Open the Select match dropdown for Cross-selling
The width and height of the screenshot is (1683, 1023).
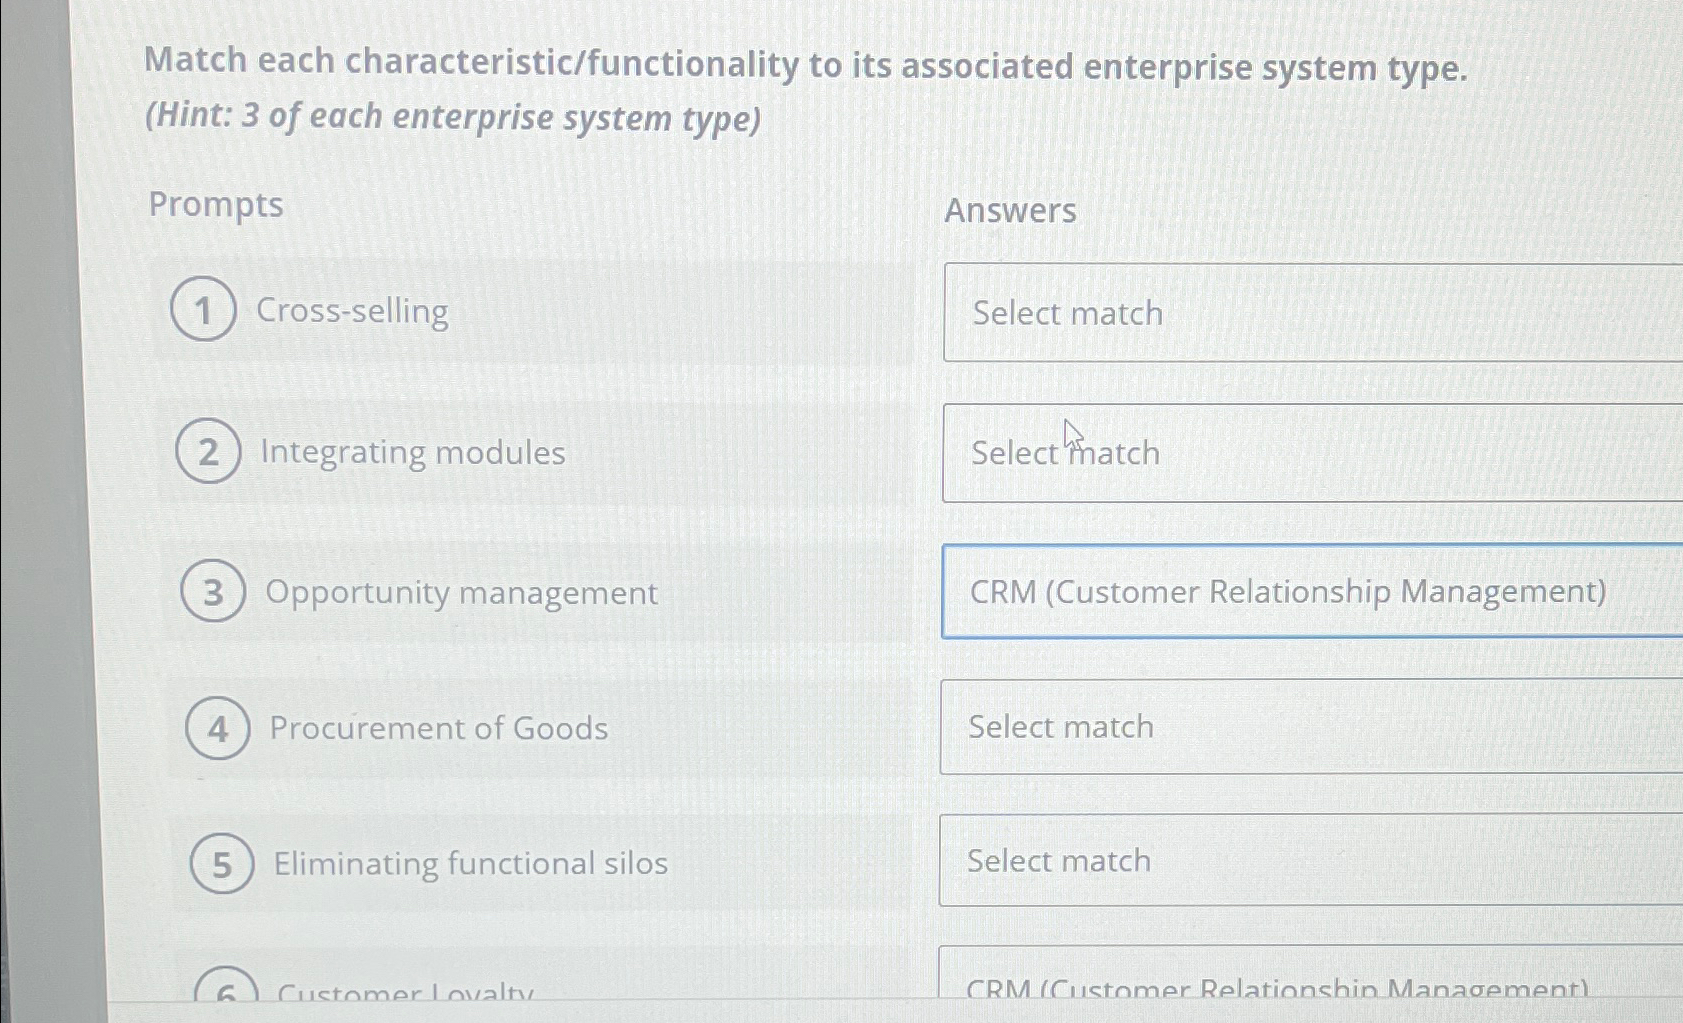click(x=1300, y=313)
